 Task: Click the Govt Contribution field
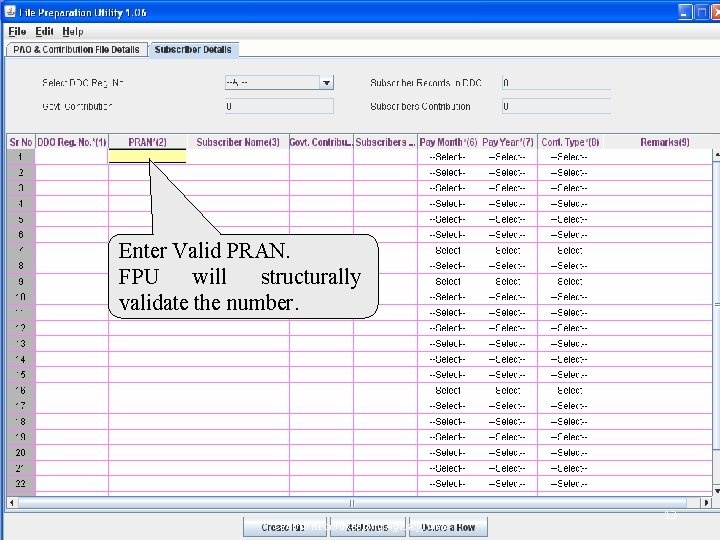coord(279,106)
